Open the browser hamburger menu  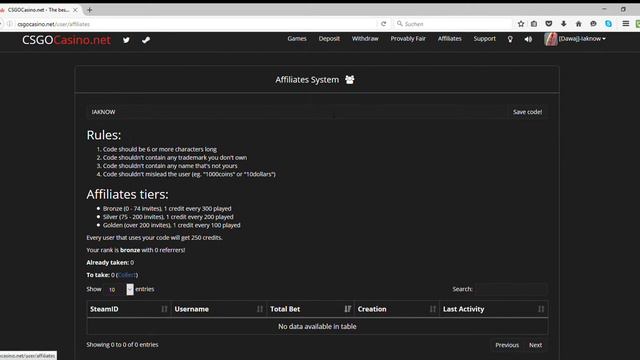coord(626,24)
